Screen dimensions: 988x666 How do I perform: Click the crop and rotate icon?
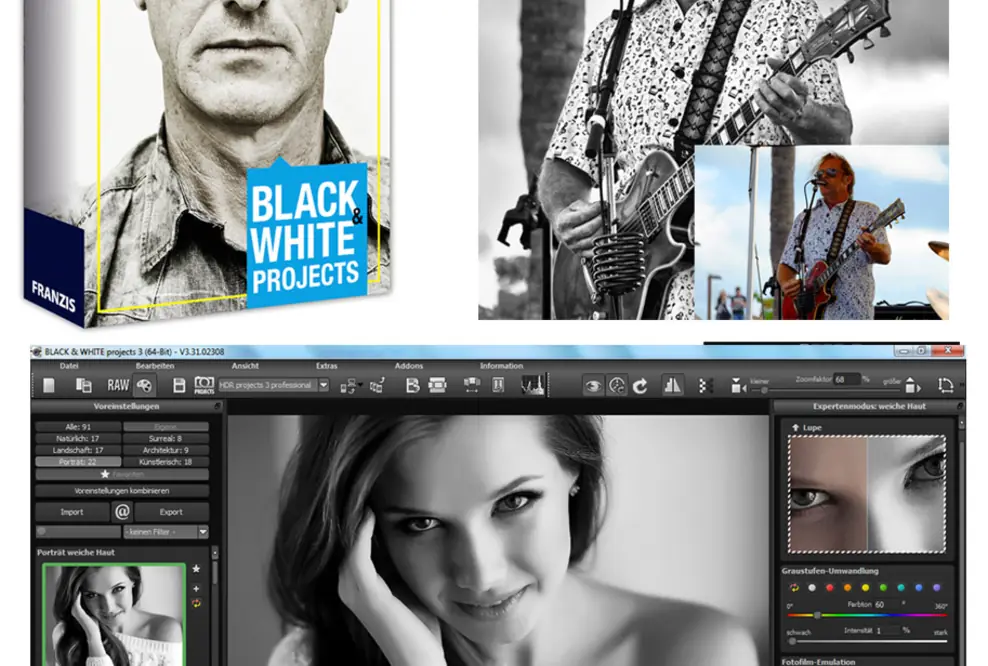[x=945, y=386]
